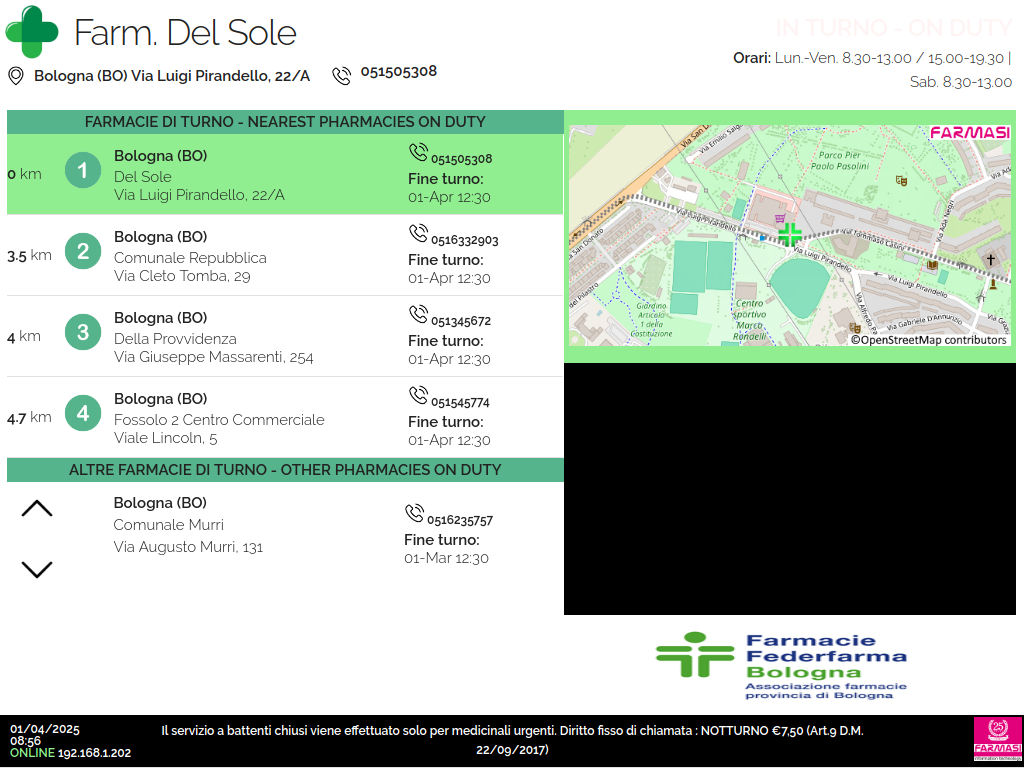Select the number 1 circle badge

83,170
